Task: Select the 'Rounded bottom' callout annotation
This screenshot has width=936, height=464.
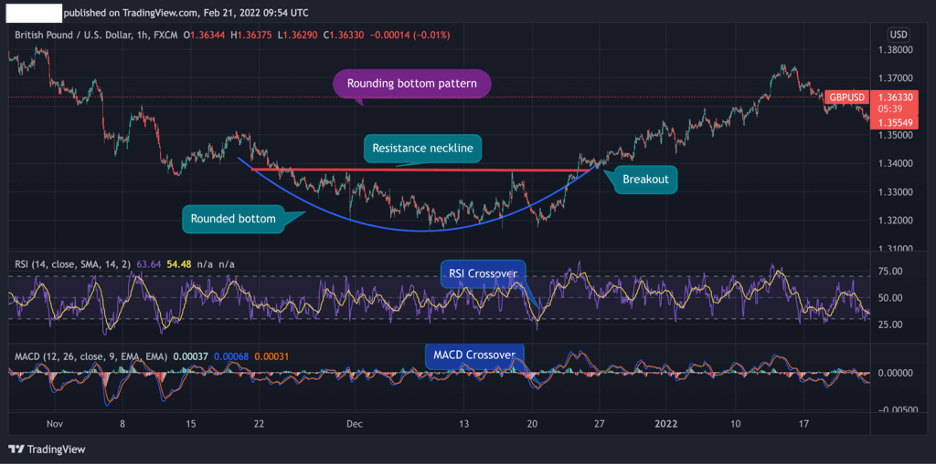Action: pos(233,219)
